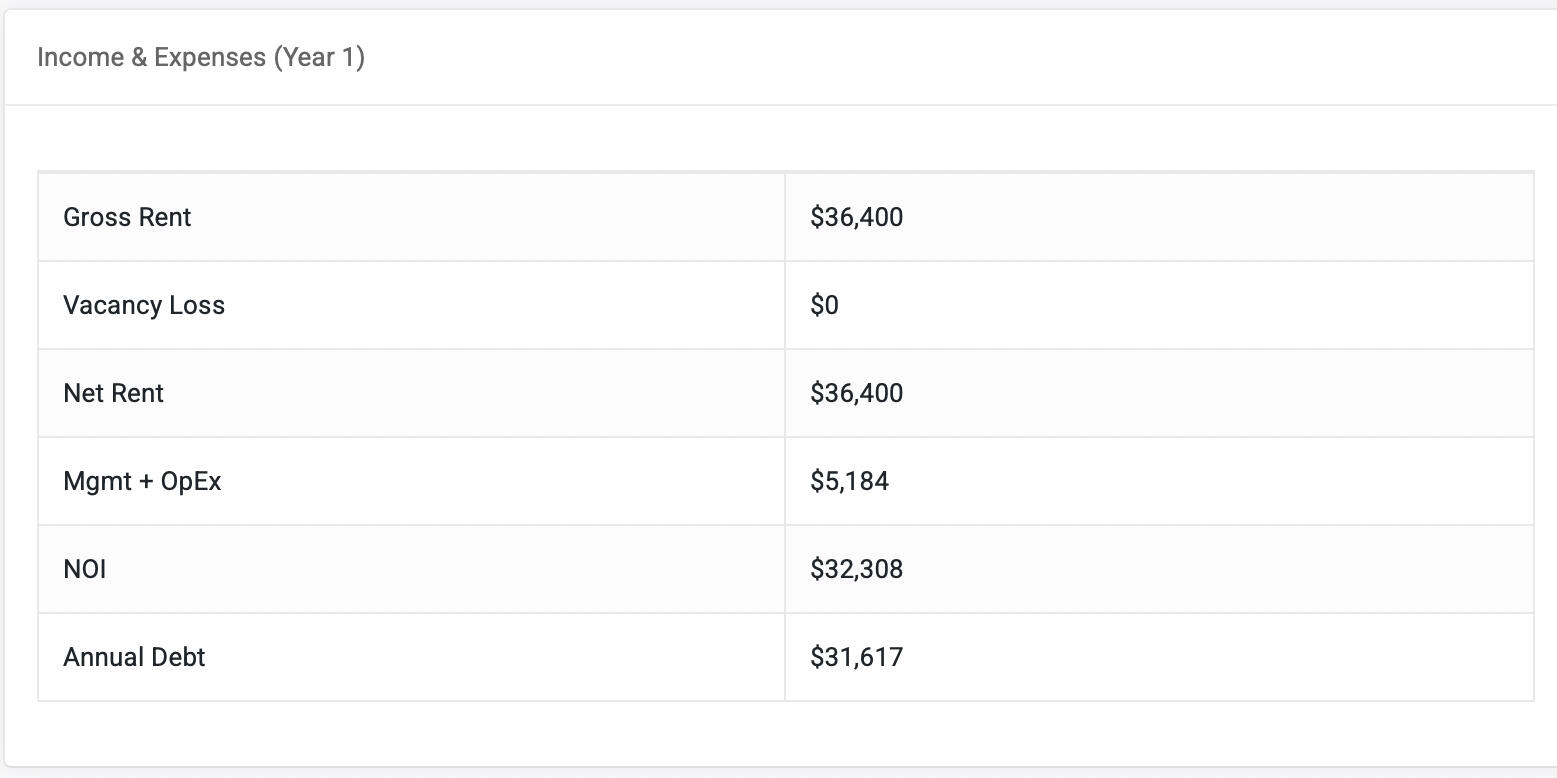The image size is (1557, 778).
Task: Click the $36,400 amount beside Gross Rent
Action: click(x=856, y=217)
